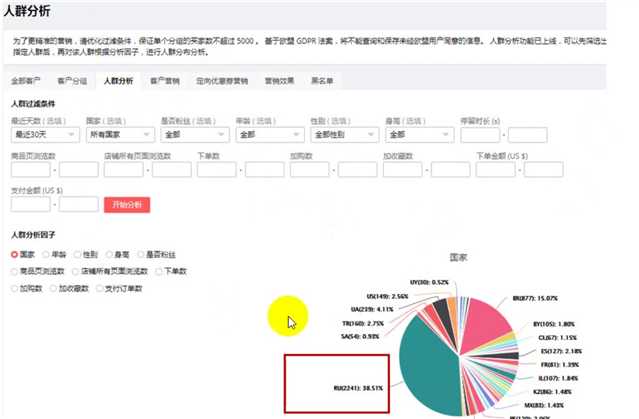Click the ES(127): 2.18% chart label

(x=561, y=351)
